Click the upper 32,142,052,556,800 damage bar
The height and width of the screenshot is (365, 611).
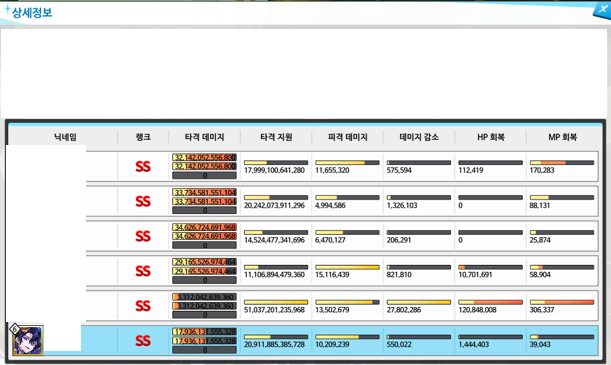[x=204, y=157]
